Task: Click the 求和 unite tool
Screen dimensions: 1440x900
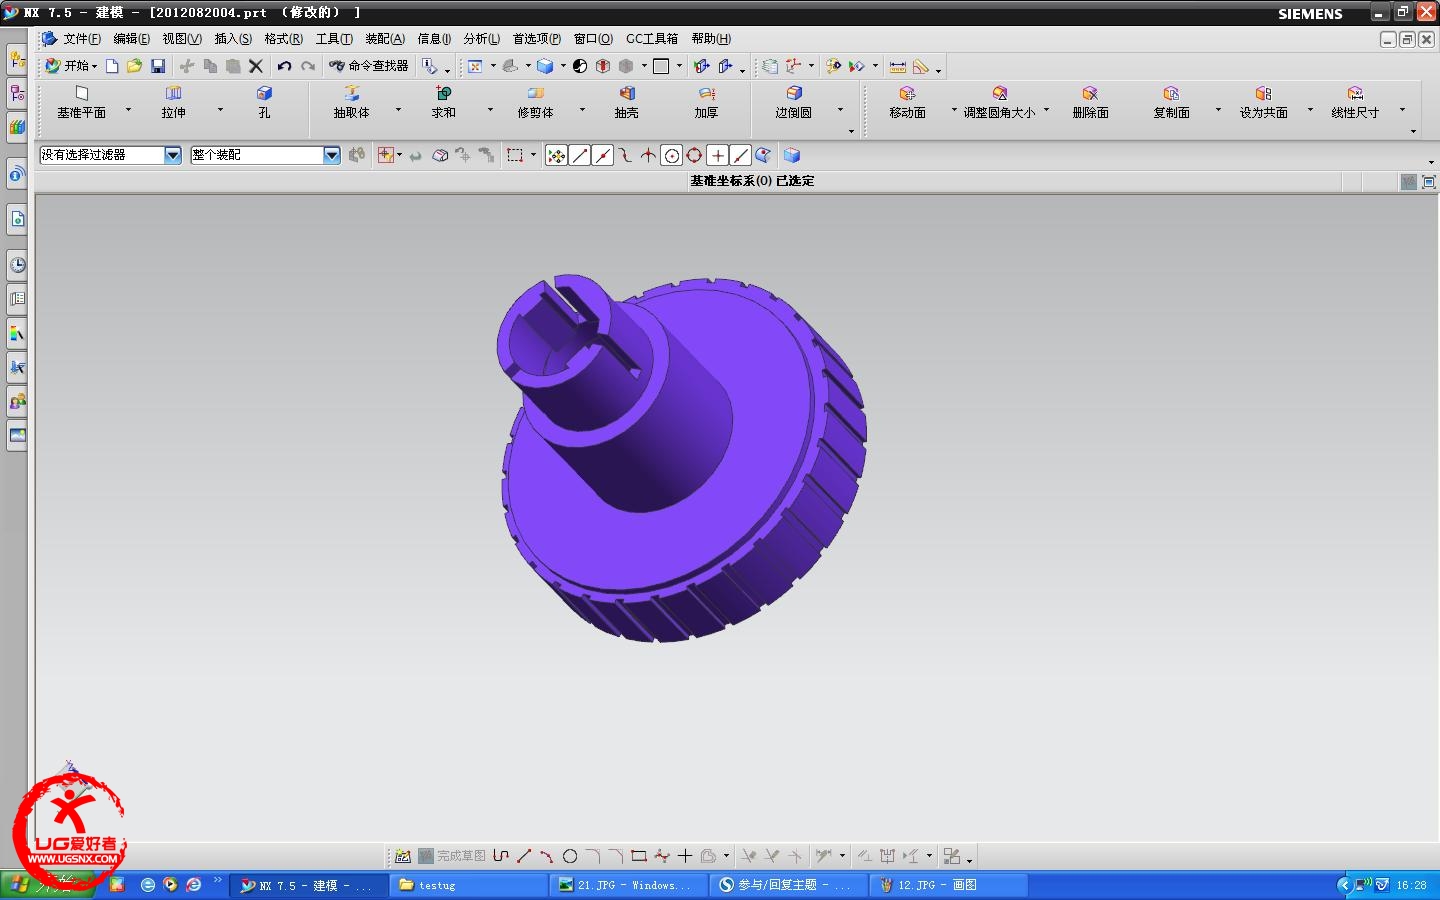Action: click(x=444, y=103)
